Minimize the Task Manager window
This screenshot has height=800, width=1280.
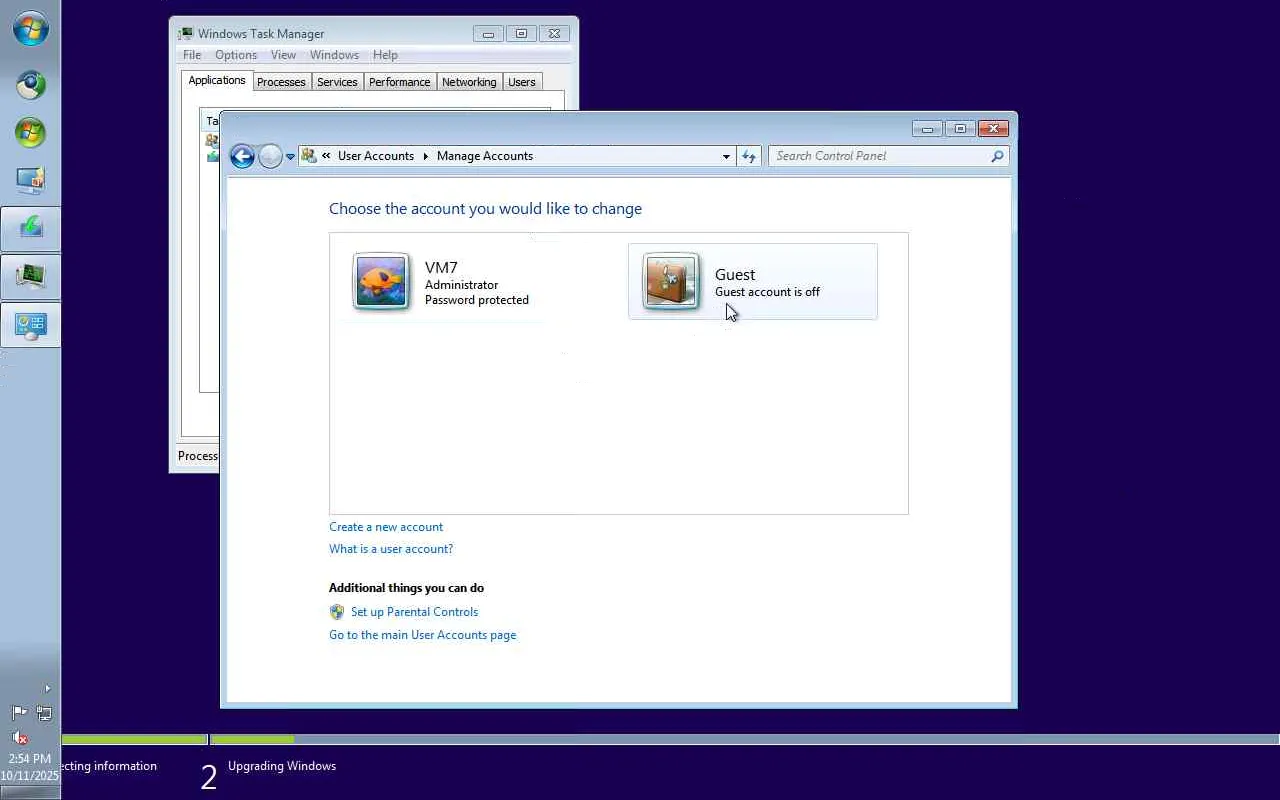[x=488, y=34]
